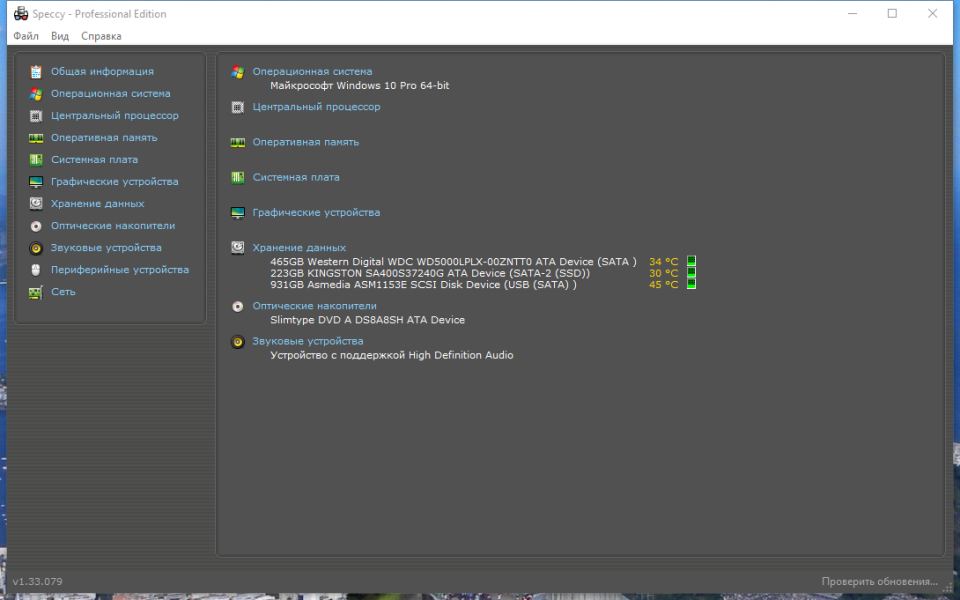Open the Файл menu

click(26, 36)
